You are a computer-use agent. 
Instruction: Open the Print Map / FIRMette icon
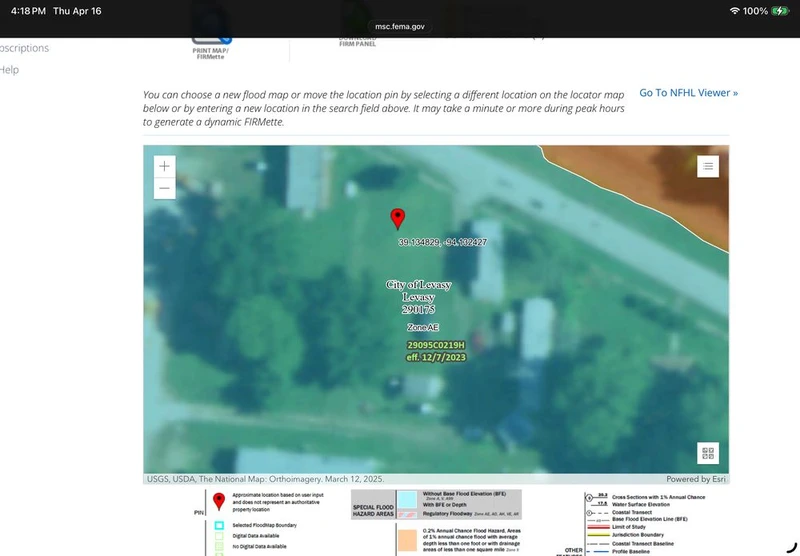[x=211, y=48]
